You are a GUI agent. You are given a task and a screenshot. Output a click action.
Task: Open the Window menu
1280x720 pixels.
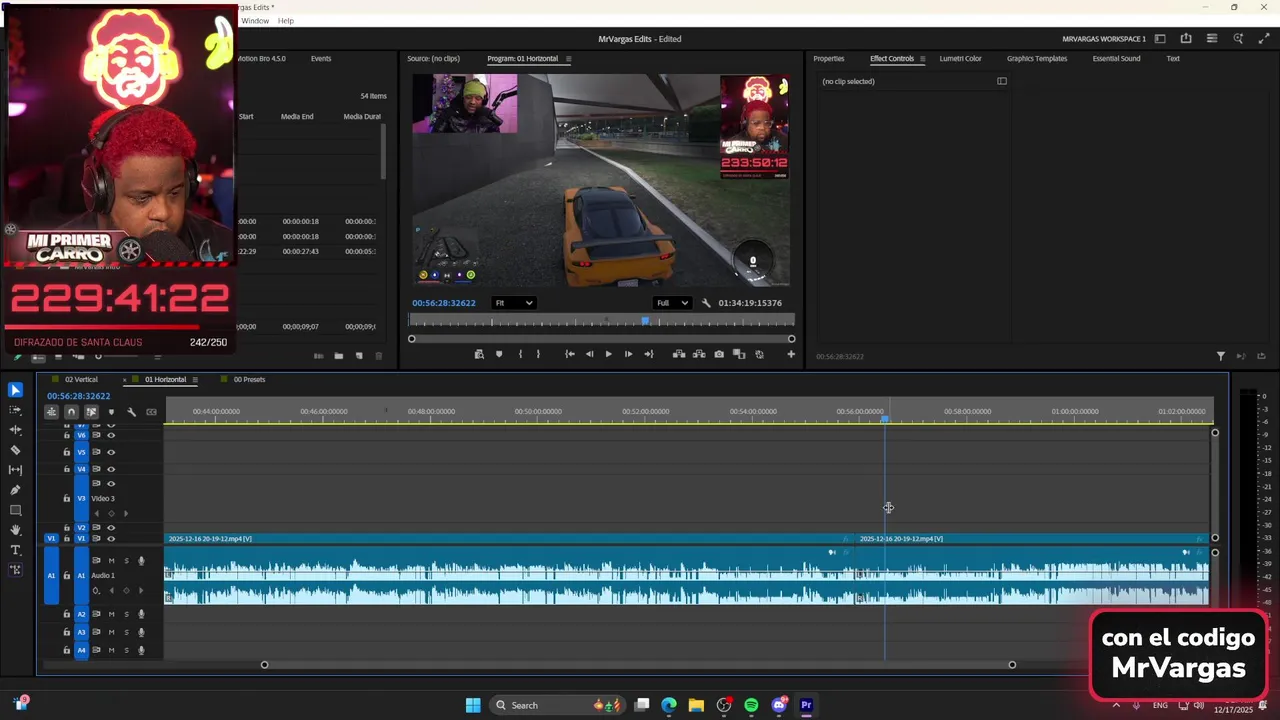click(x=255, y=21)
